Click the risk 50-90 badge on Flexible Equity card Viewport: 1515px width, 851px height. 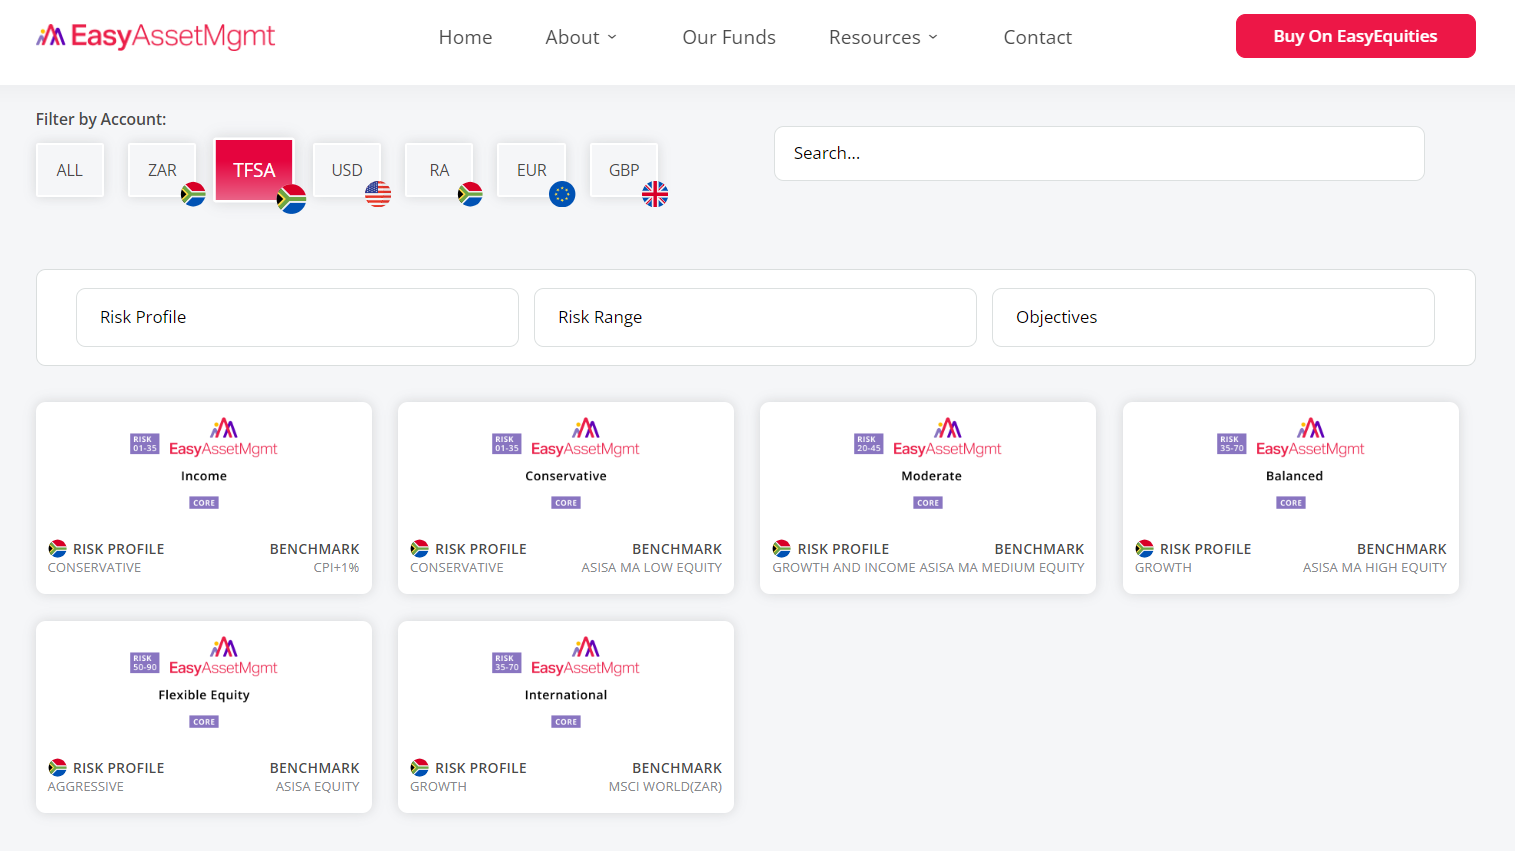145,663
